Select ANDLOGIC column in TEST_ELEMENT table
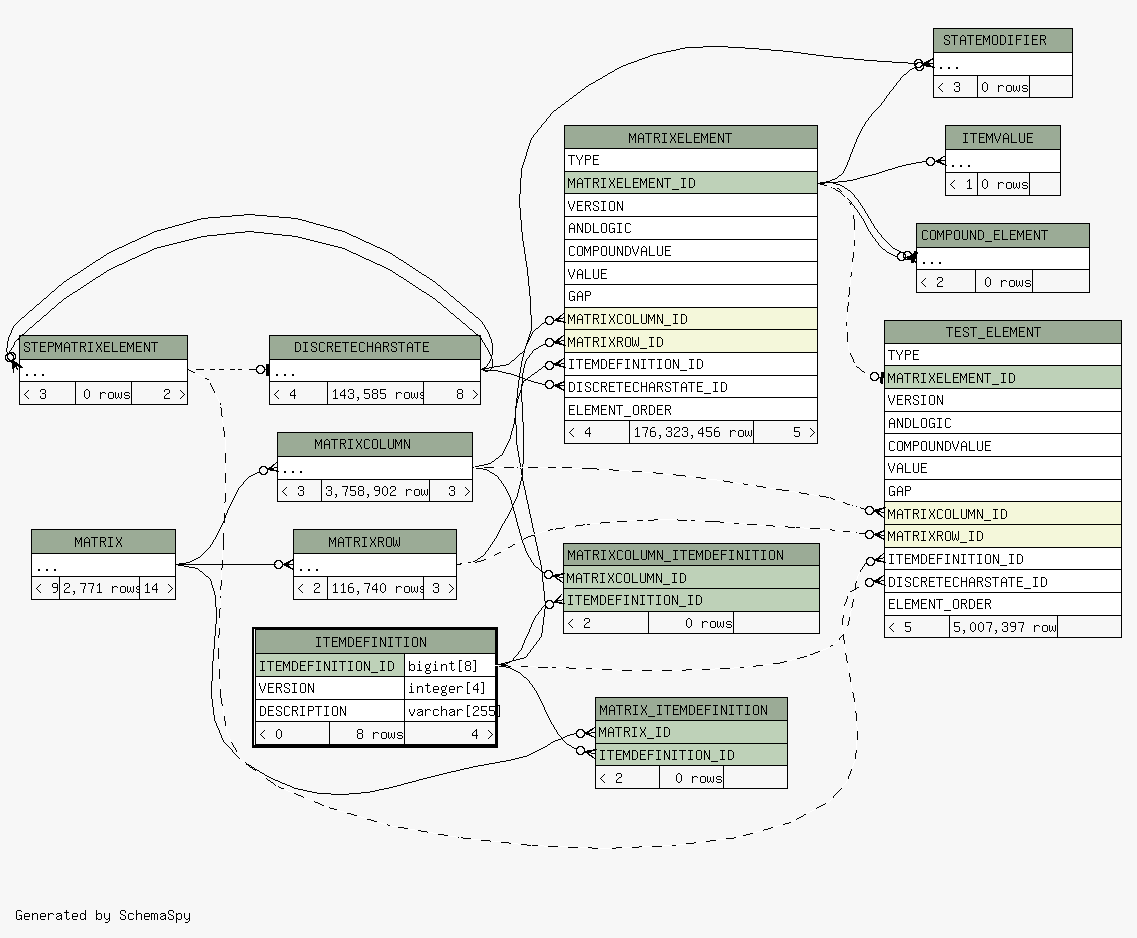This screenshot has height=938, width=1137. click(x=1003, y=423)
